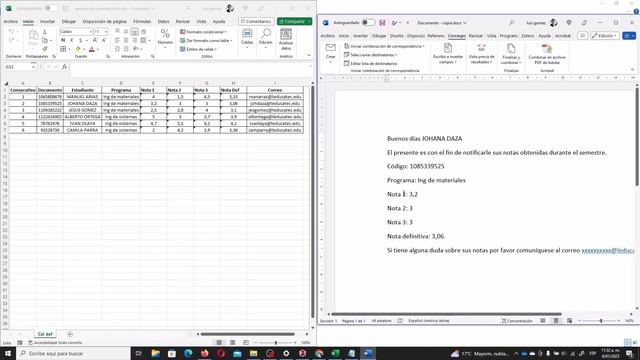This screenshot has height=360, width=640.
Task: Open the Referencias tab in Word
Action: click(x=436, y=36)
